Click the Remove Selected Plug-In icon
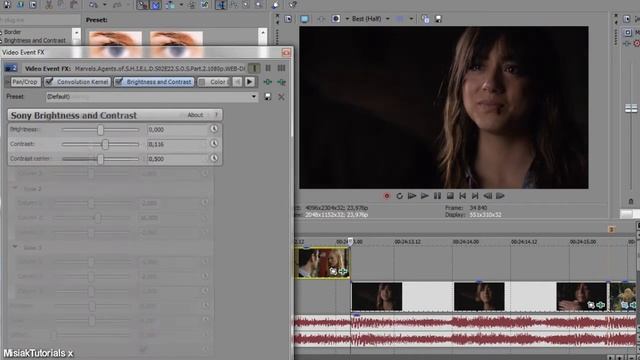 pos(281,82)
